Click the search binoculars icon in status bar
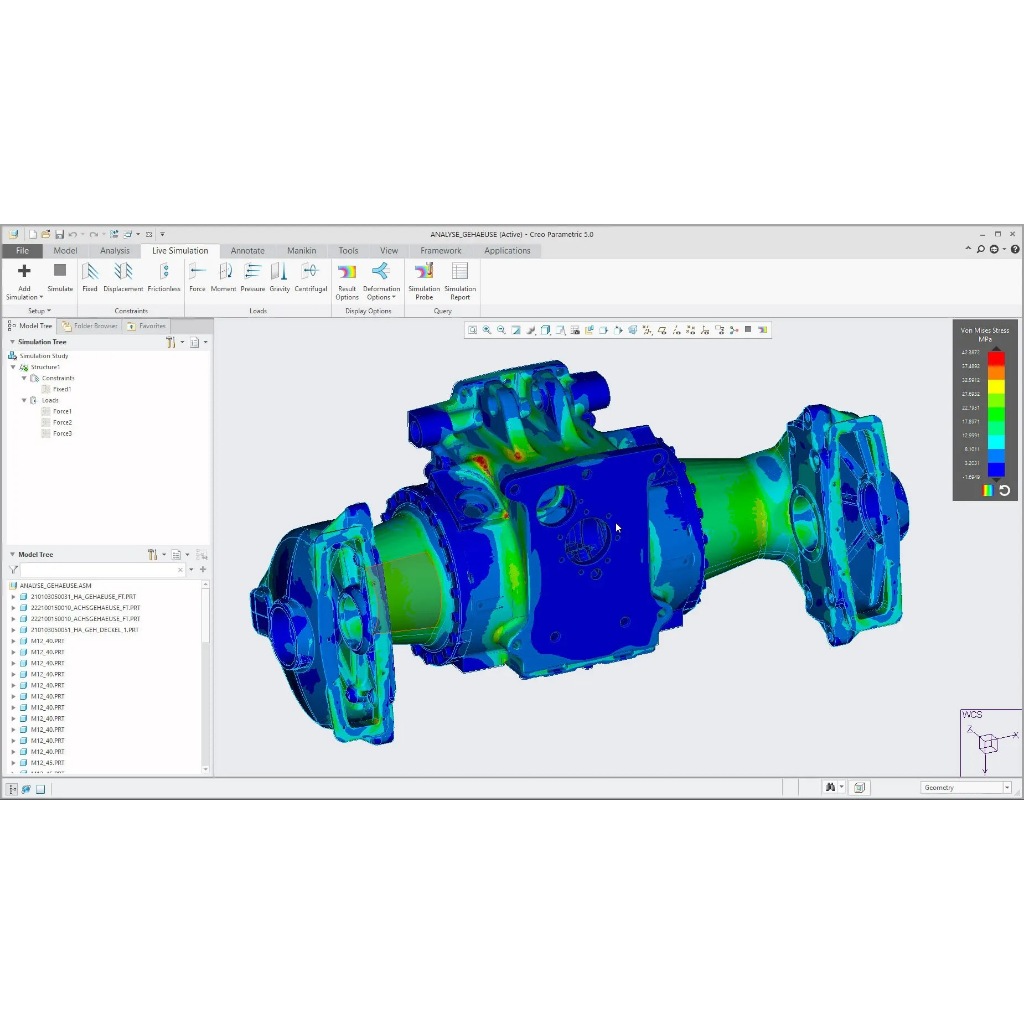This screenshot has width=1024, height=1024. tap(830, 788)
